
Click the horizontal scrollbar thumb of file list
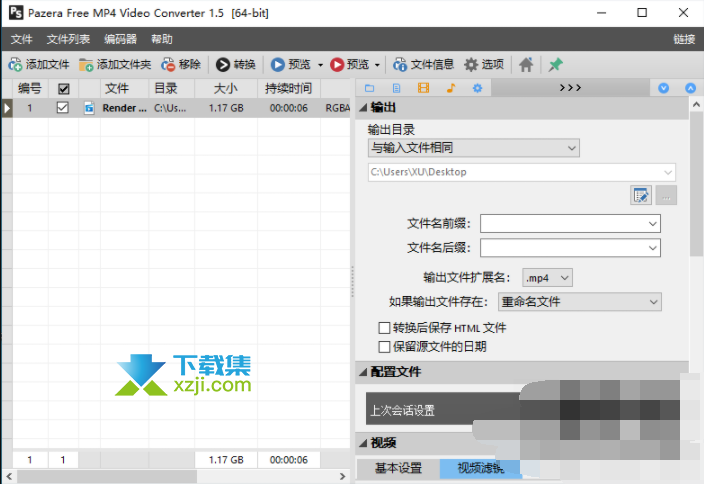point(107,476)
